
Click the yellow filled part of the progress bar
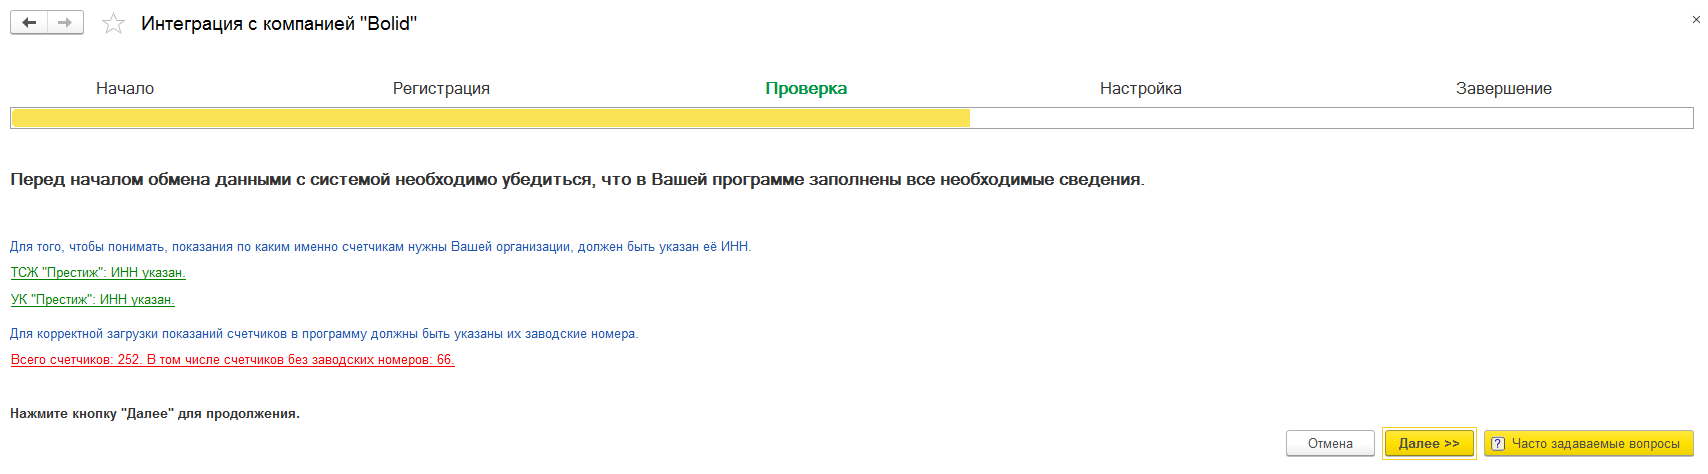(490, 118)
